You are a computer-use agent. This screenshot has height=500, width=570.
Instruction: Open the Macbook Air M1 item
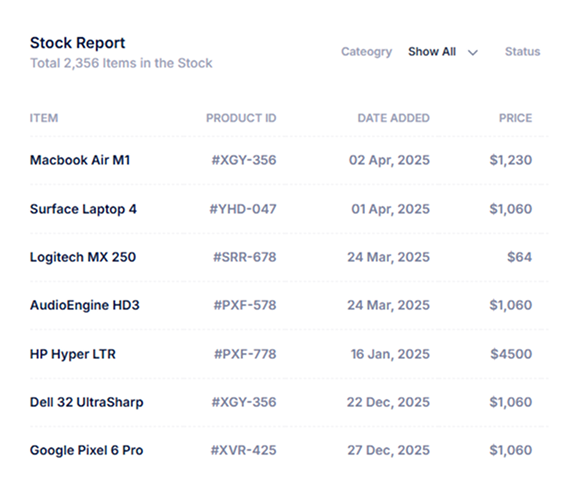pyautogui.click(x=80, y=160)
